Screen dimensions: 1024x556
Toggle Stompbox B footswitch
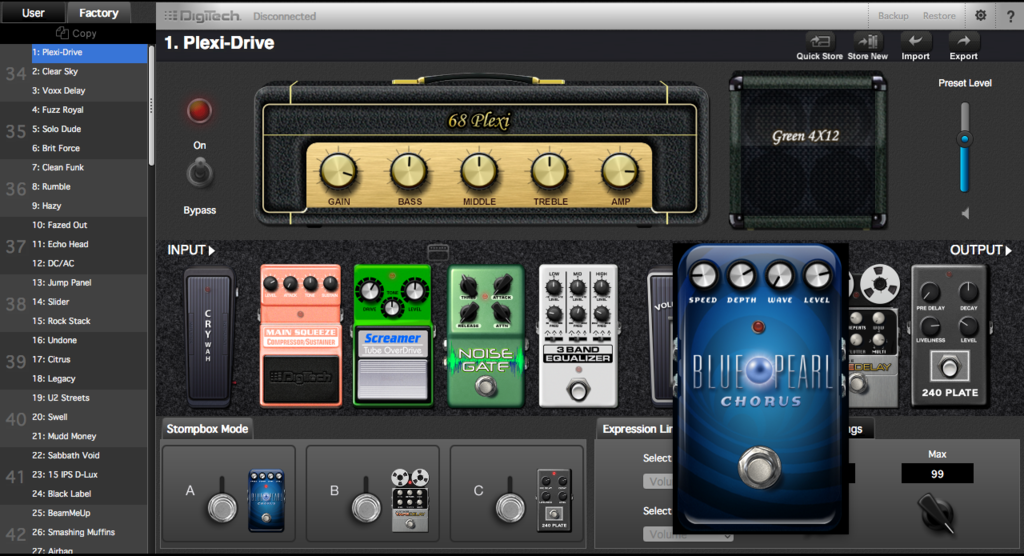tap(366, 506)
